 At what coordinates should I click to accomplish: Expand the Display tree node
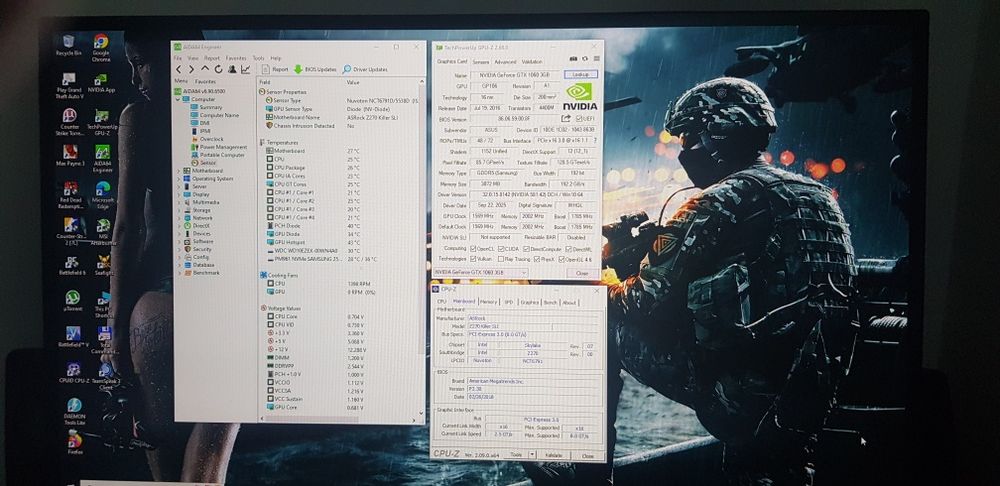pos(179,194)
